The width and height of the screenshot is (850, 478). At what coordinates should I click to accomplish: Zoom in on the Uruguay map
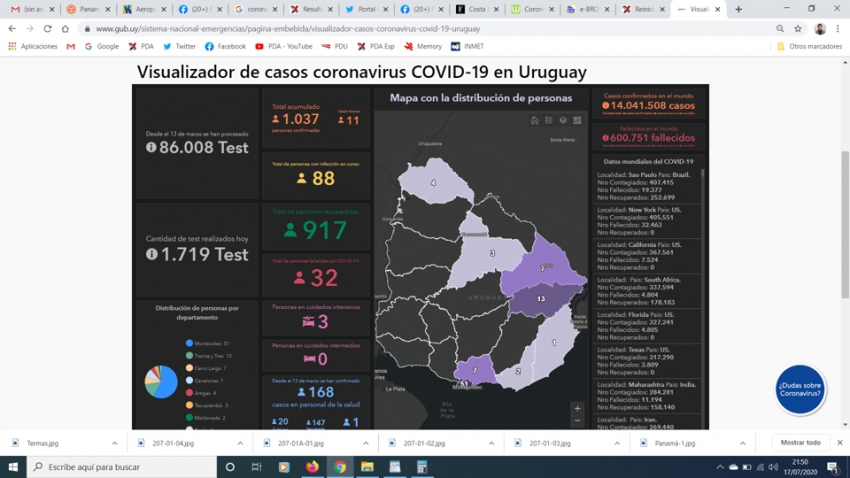point(577,409)
